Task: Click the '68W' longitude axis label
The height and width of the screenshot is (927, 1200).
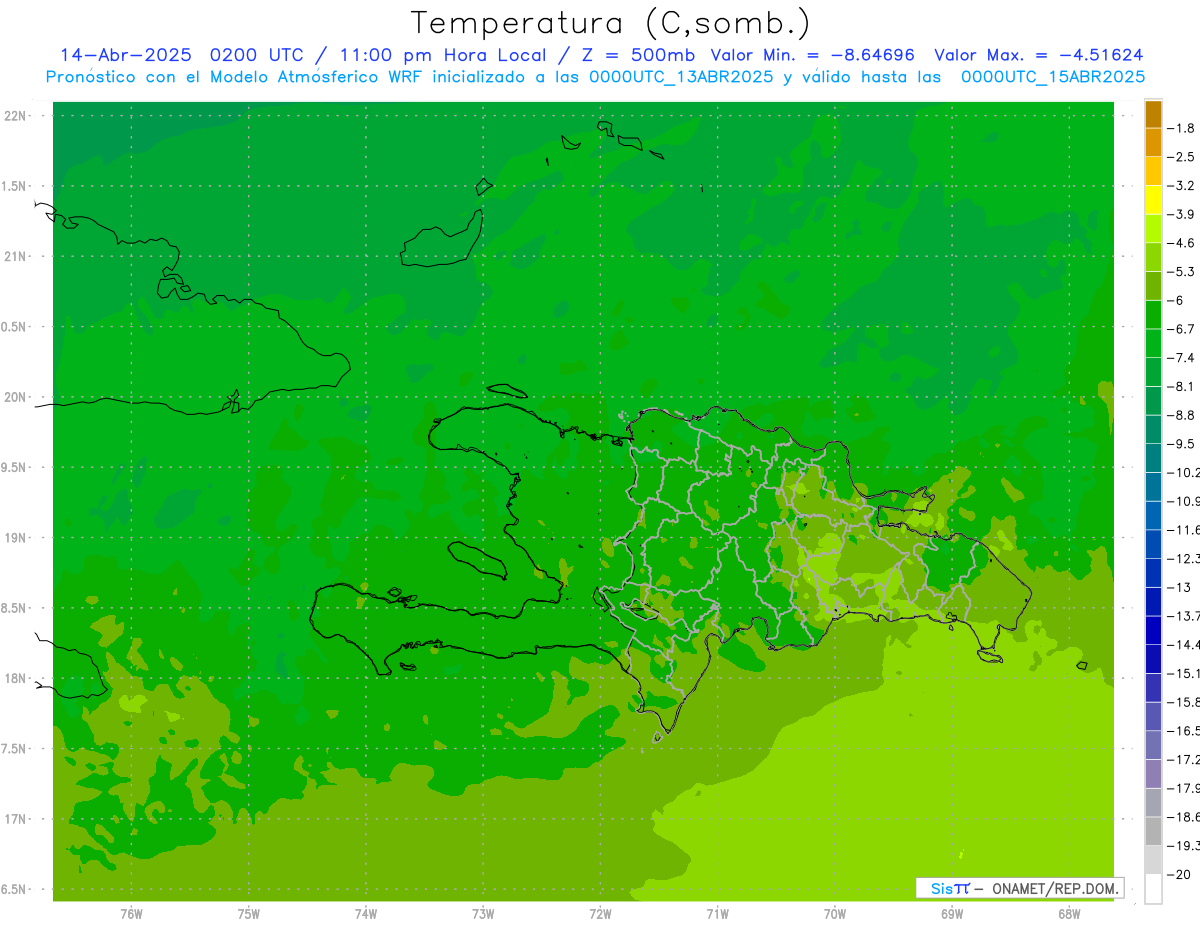Action: point(1069,913)
